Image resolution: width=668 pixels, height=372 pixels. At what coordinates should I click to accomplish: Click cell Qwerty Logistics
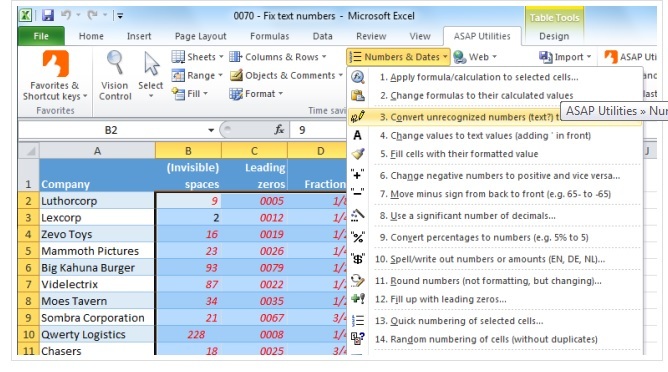(97, 335)
